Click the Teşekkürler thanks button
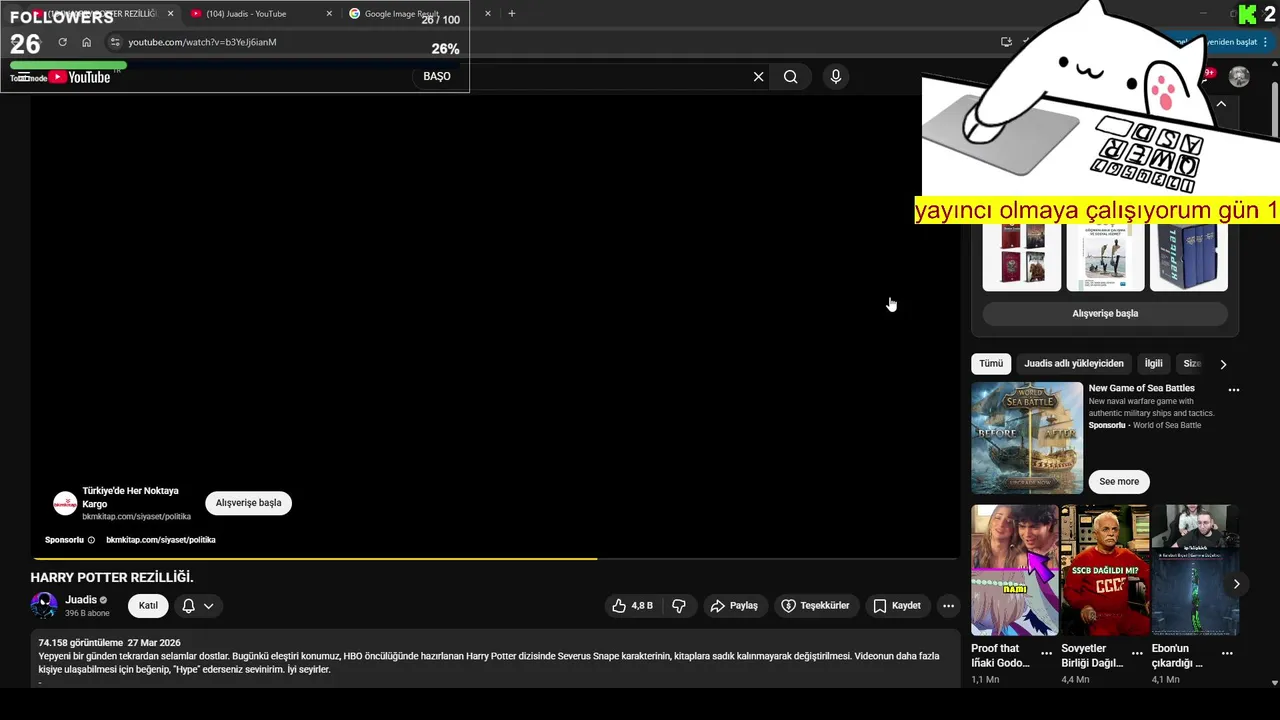Screen dimensions: 1280x720 point(815,605)
